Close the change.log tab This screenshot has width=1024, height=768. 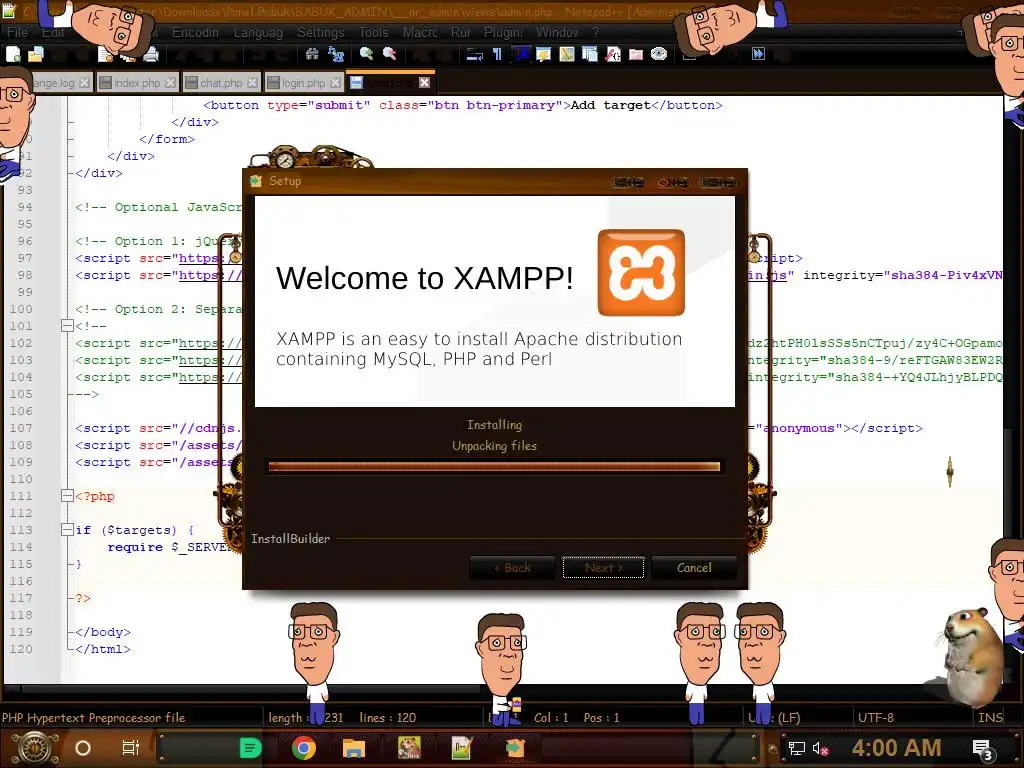coord(84,83)
